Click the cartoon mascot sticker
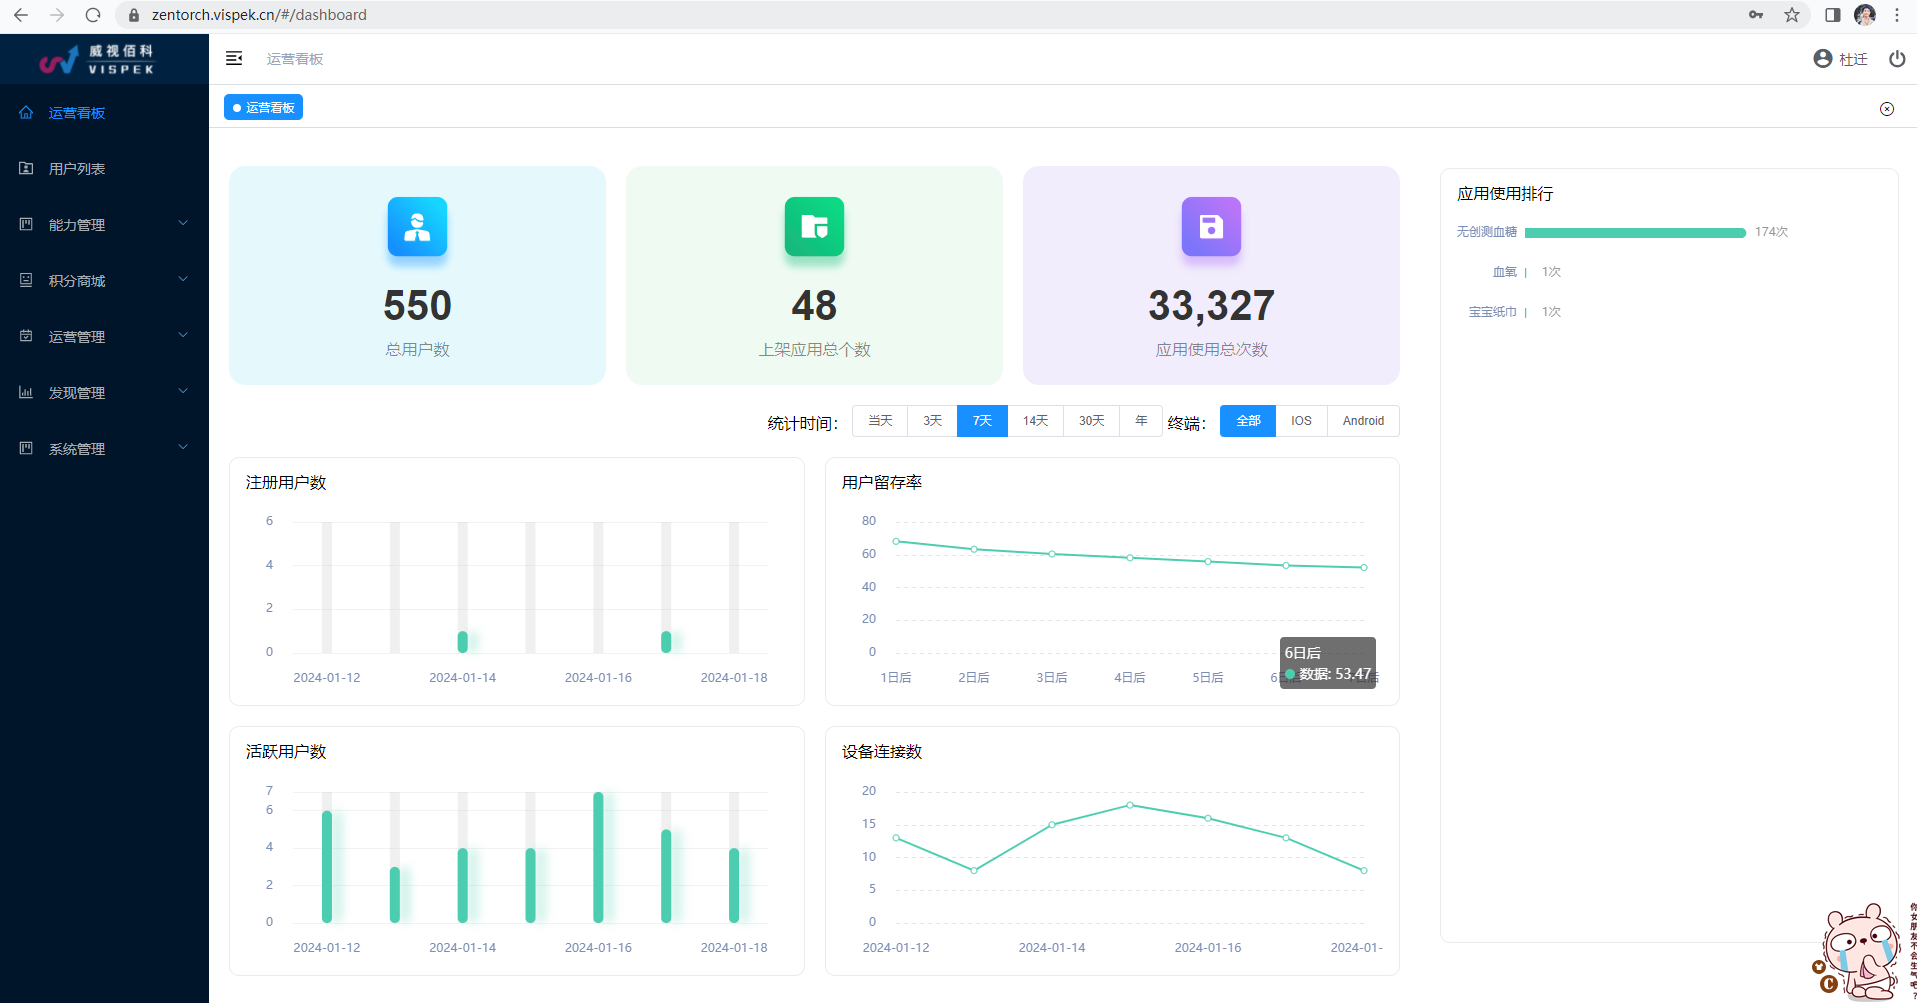 pyautogui.click(x=1862, y=952)
